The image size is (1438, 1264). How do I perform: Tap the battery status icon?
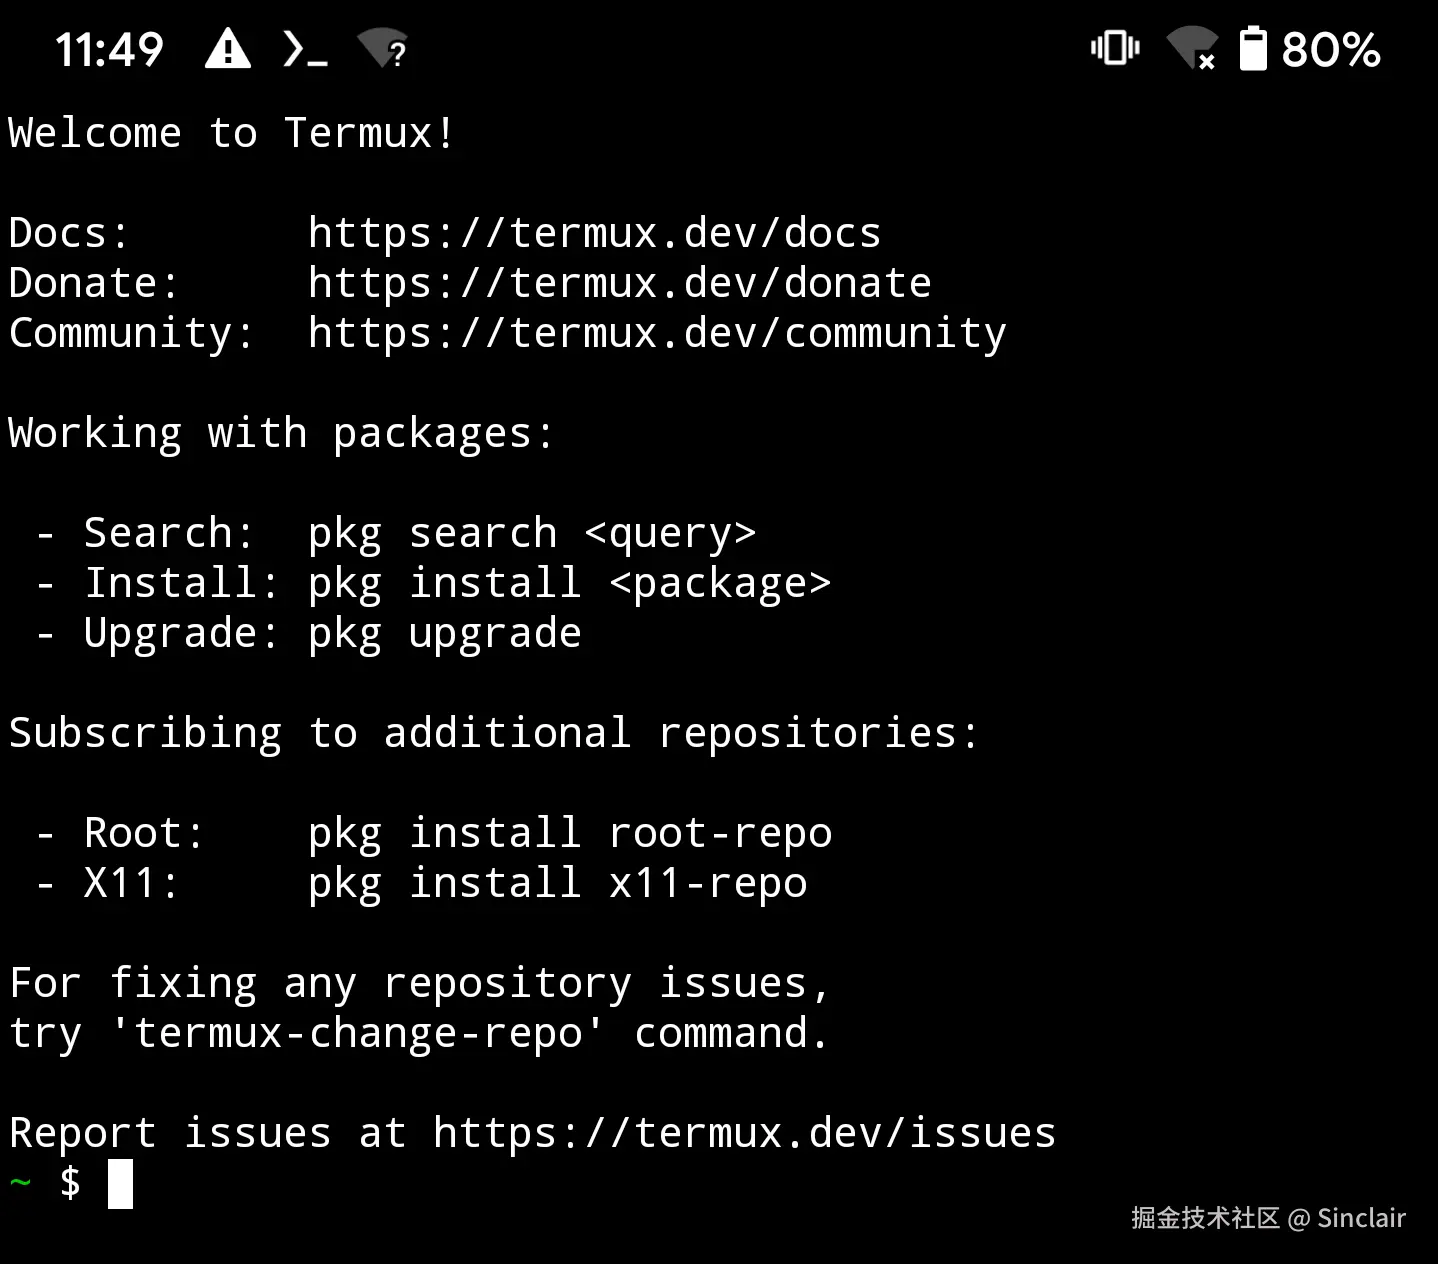[1253, 49]
